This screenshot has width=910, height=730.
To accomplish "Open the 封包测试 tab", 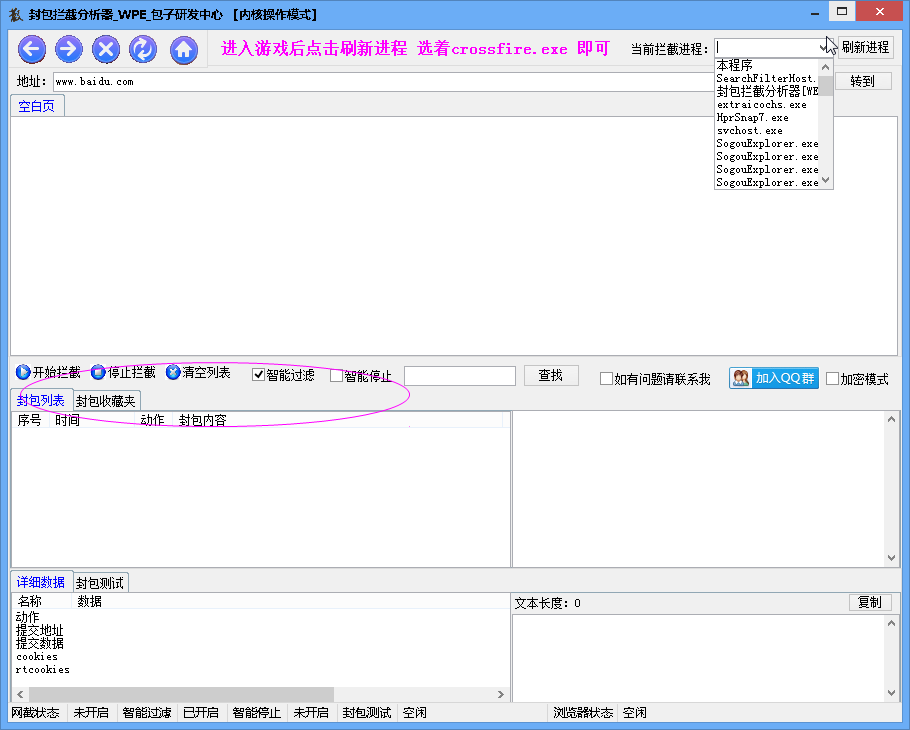I will click(100, 583).
